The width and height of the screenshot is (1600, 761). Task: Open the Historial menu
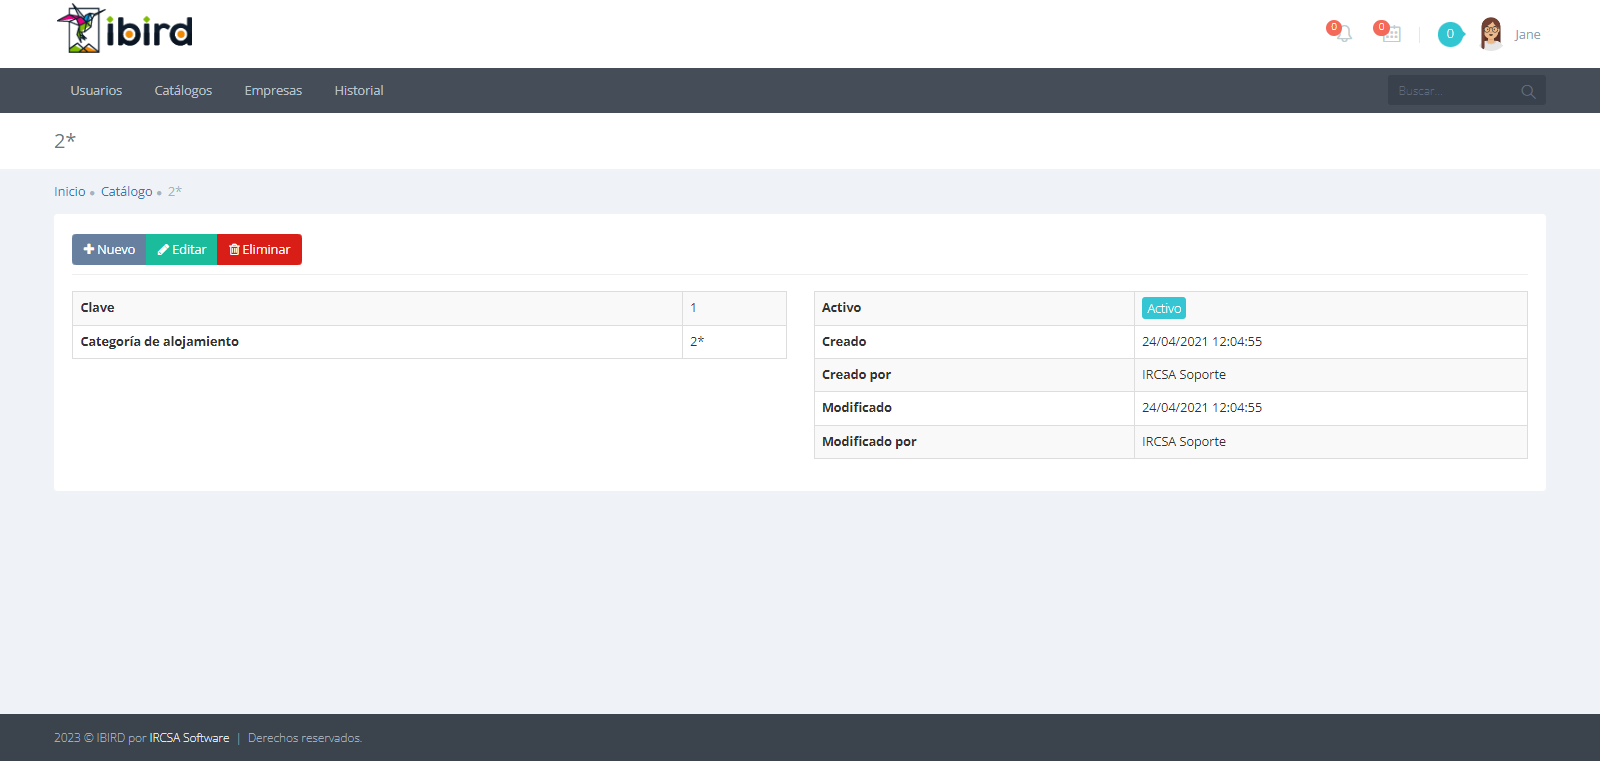[x=359, y=90]
